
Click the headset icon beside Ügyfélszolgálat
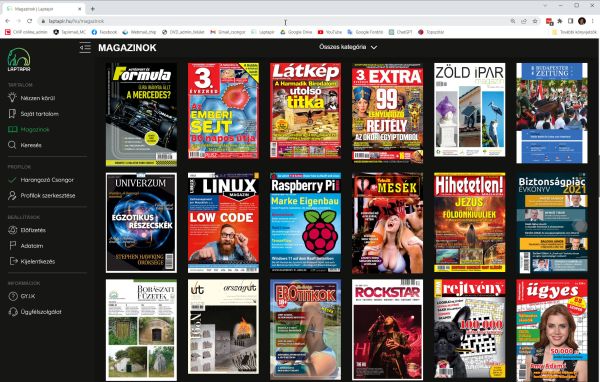pos(13,312)
